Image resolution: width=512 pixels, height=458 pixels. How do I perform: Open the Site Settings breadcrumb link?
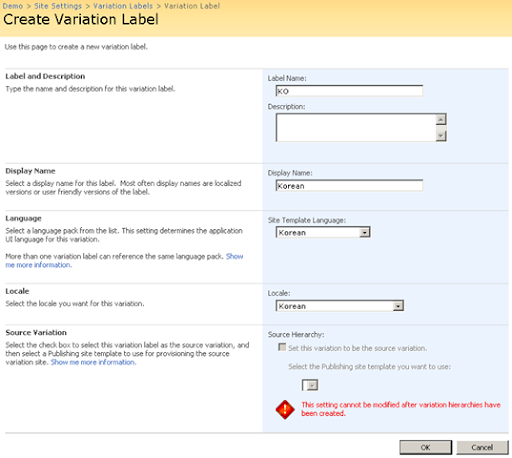pyautogui.click(x=58, y=6)
